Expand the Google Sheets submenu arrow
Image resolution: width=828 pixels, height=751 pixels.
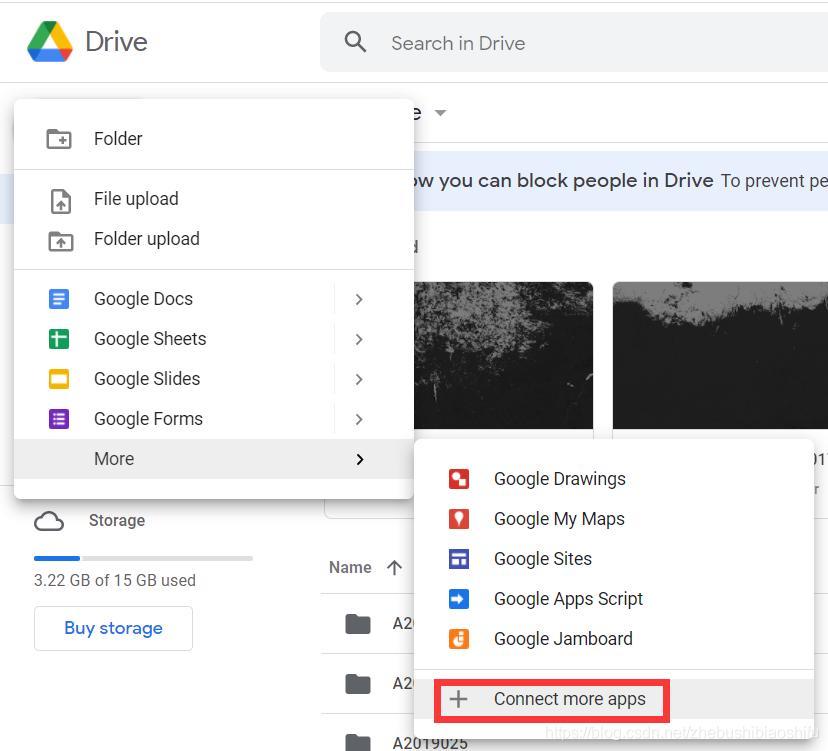point(359,339)
